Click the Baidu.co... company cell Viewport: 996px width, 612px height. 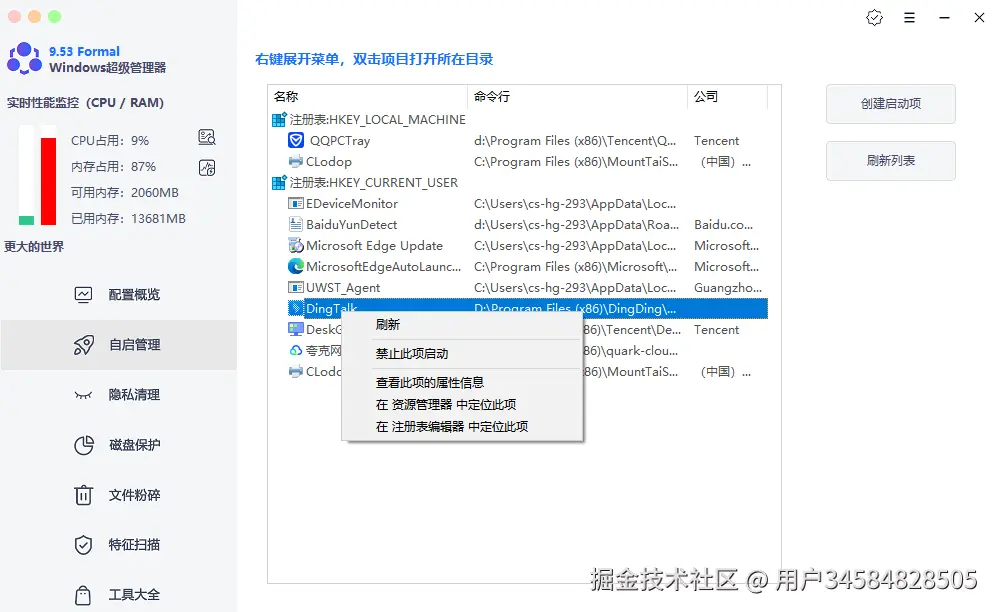point(723,225)
